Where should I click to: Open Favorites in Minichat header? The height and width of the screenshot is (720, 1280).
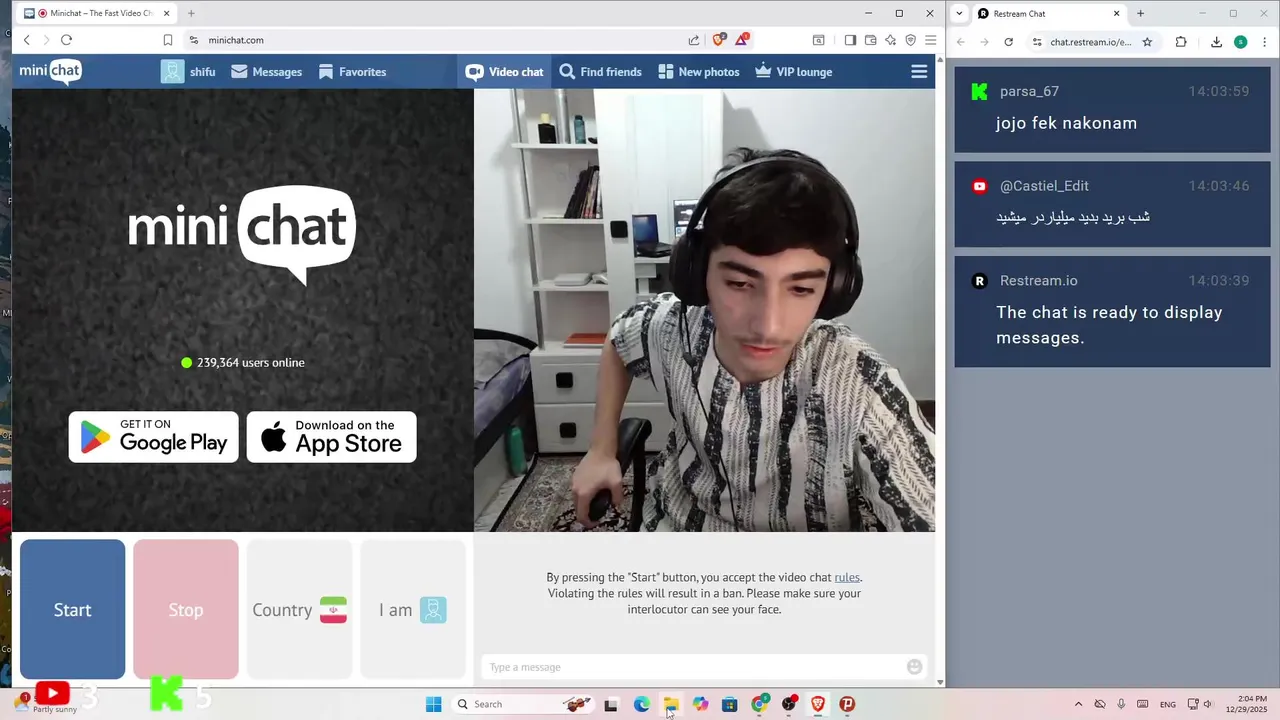point(352,72)
